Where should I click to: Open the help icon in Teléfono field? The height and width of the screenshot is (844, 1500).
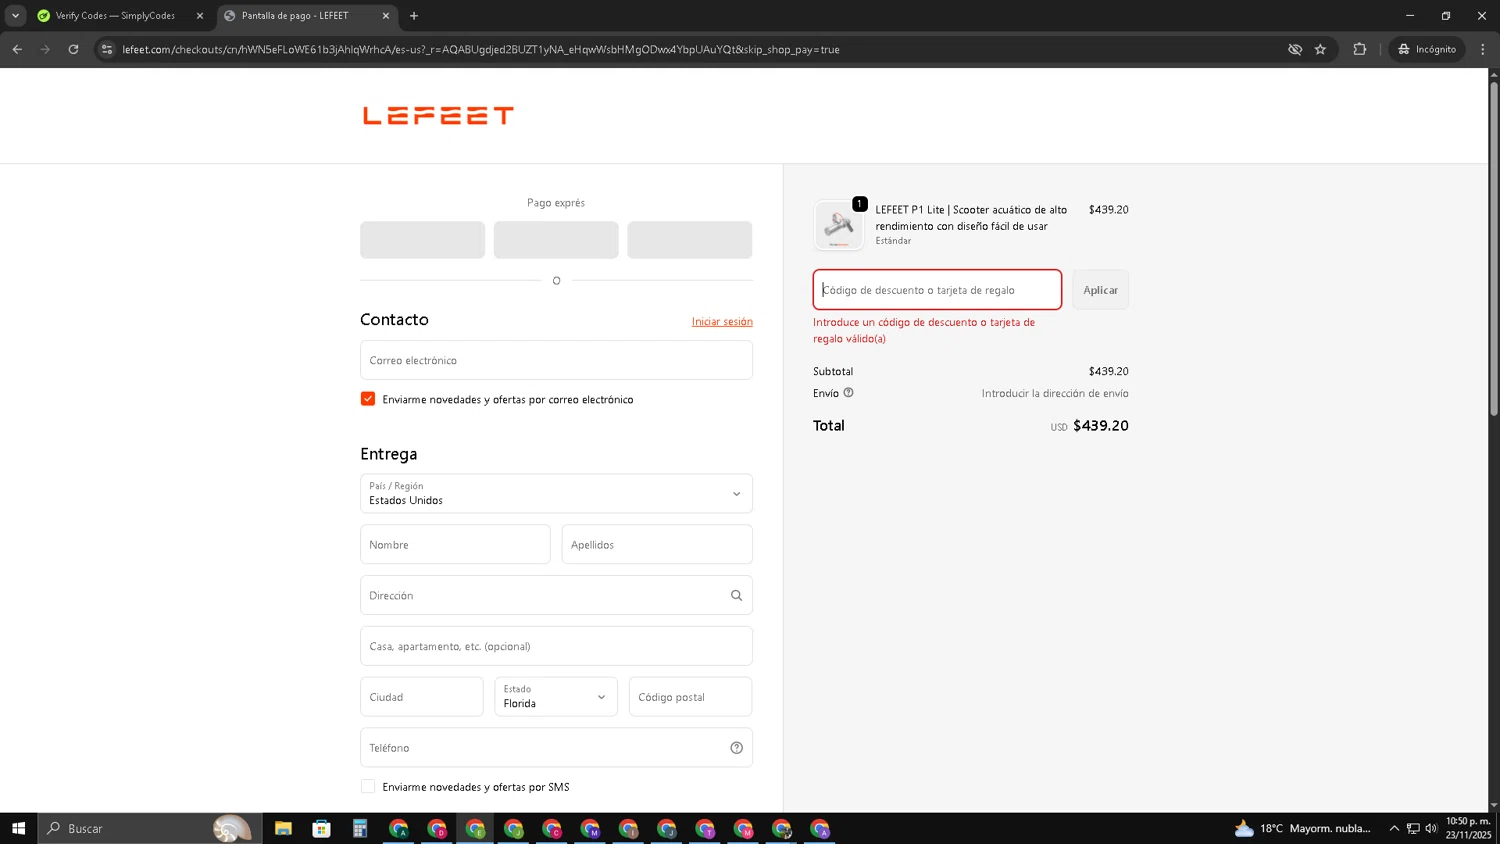tap(736, 748)
